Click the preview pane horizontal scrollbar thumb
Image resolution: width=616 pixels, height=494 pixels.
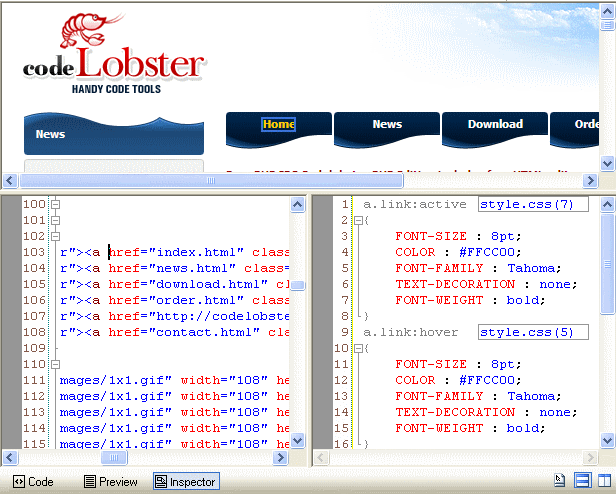pos(211,180)
